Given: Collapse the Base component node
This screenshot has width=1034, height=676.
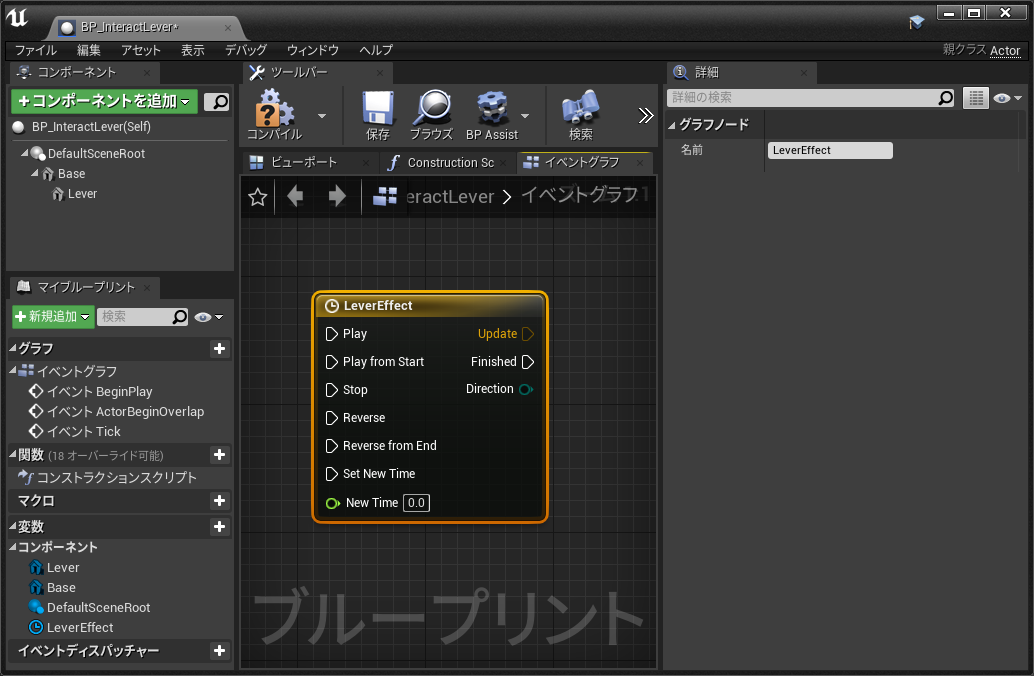Looking at the screenshot, I should (34, 173).
